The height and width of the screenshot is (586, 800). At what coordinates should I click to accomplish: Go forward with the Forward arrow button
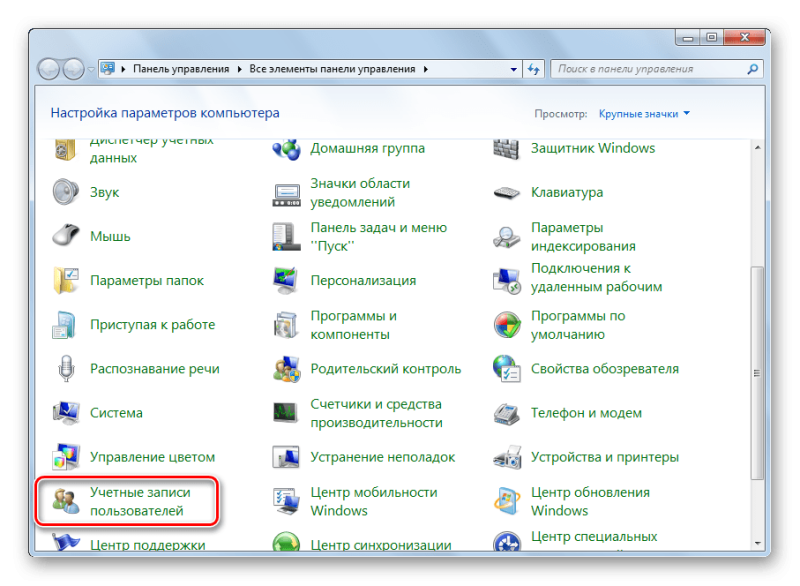(x=74, y=69)
